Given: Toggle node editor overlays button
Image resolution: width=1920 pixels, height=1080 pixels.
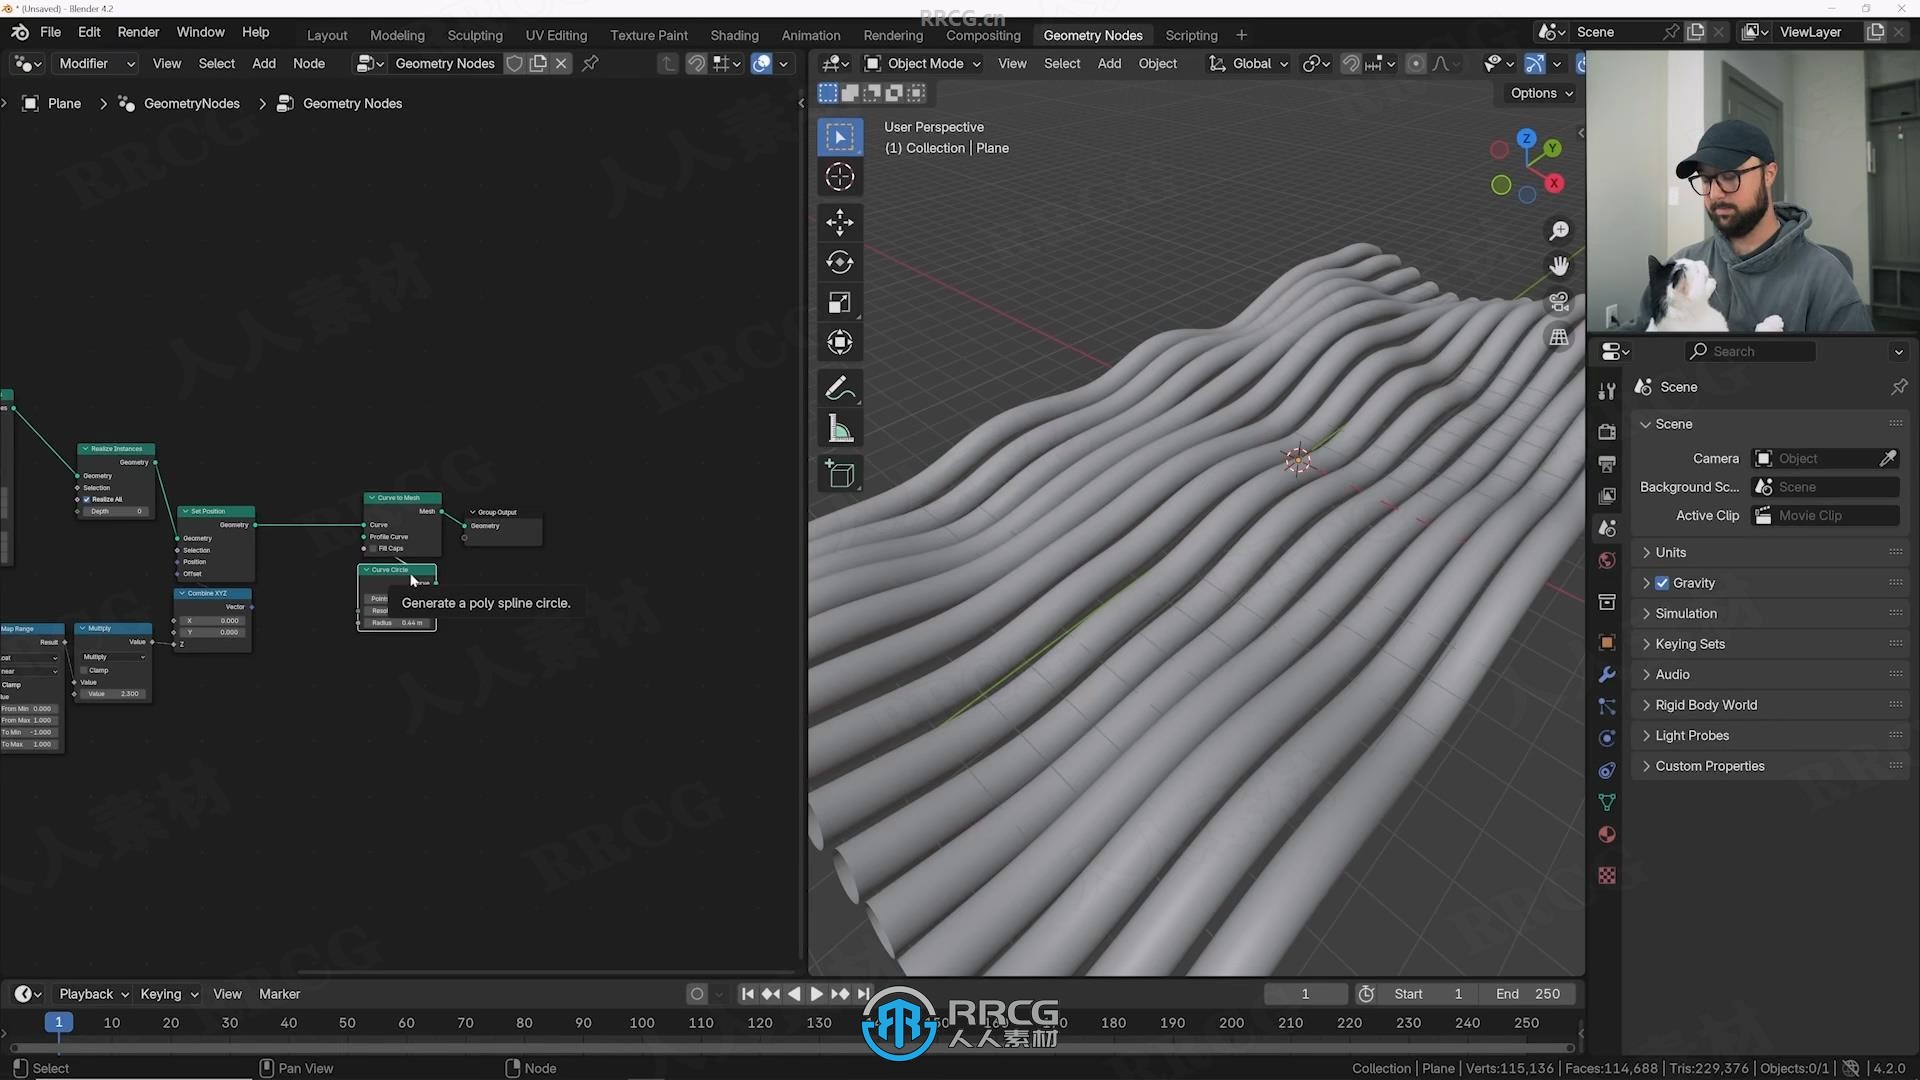Looking at the screenshot, I should click(761, 63).
